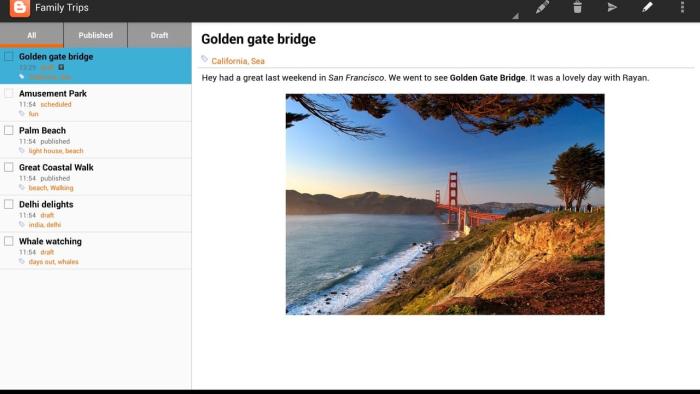Viewport: 700px width, 394px height.
Task: Tick the Delhi delights post checkbox
Action: [x=8, y=204]
